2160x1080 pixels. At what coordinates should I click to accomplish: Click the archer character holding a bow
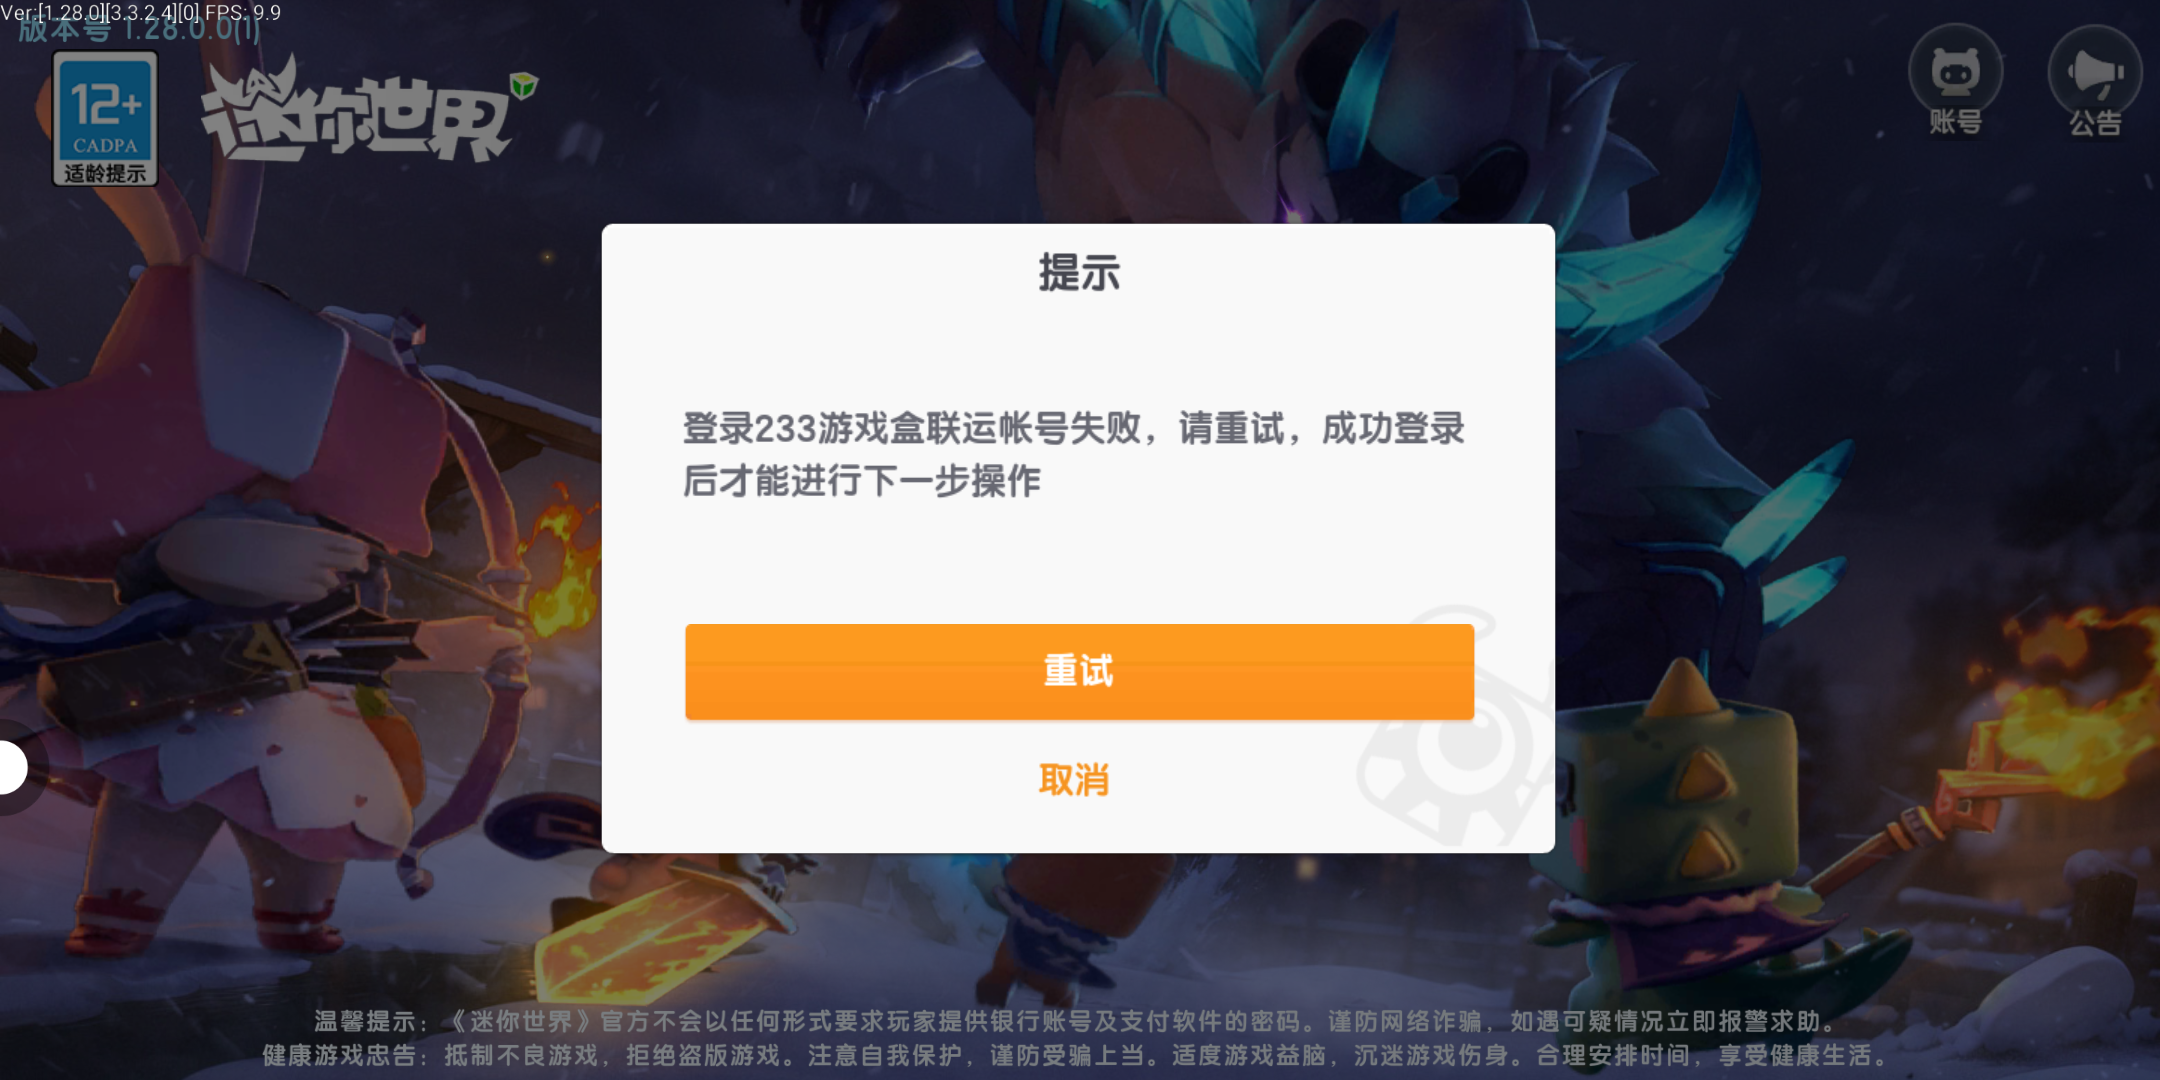[270, 600]
